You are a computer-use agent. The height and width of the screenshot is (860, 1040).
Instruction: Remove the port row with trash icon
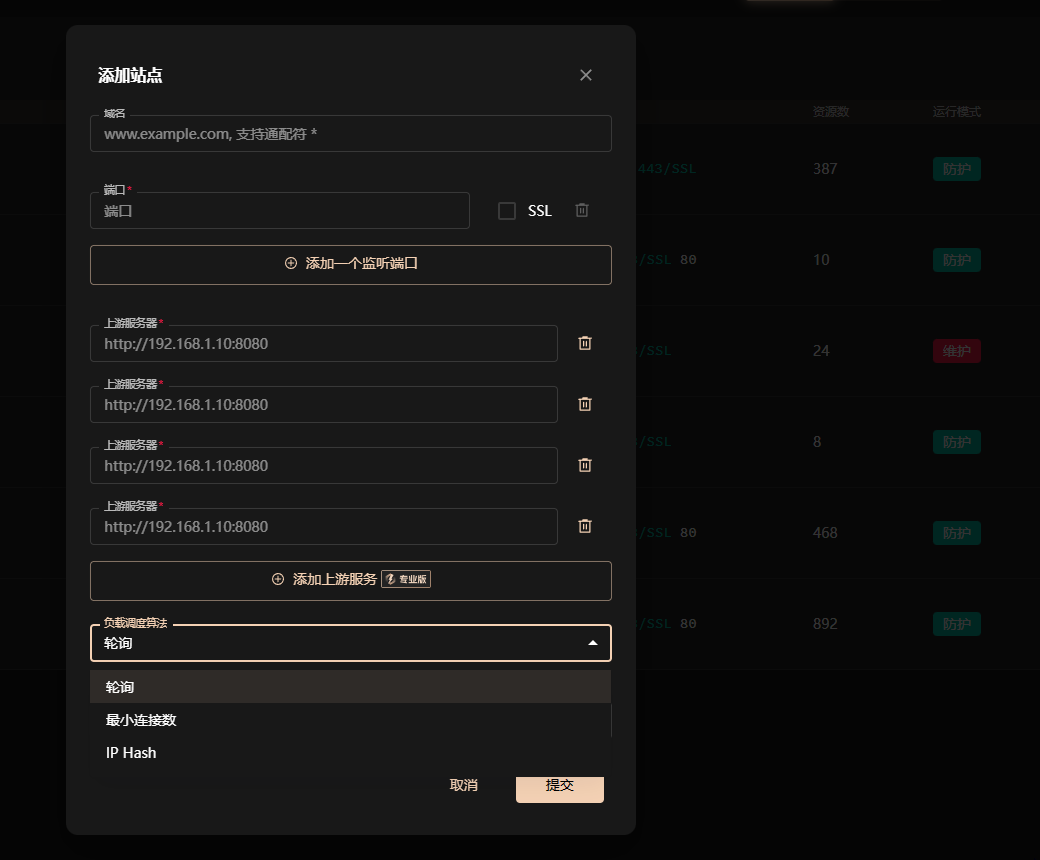582,210
